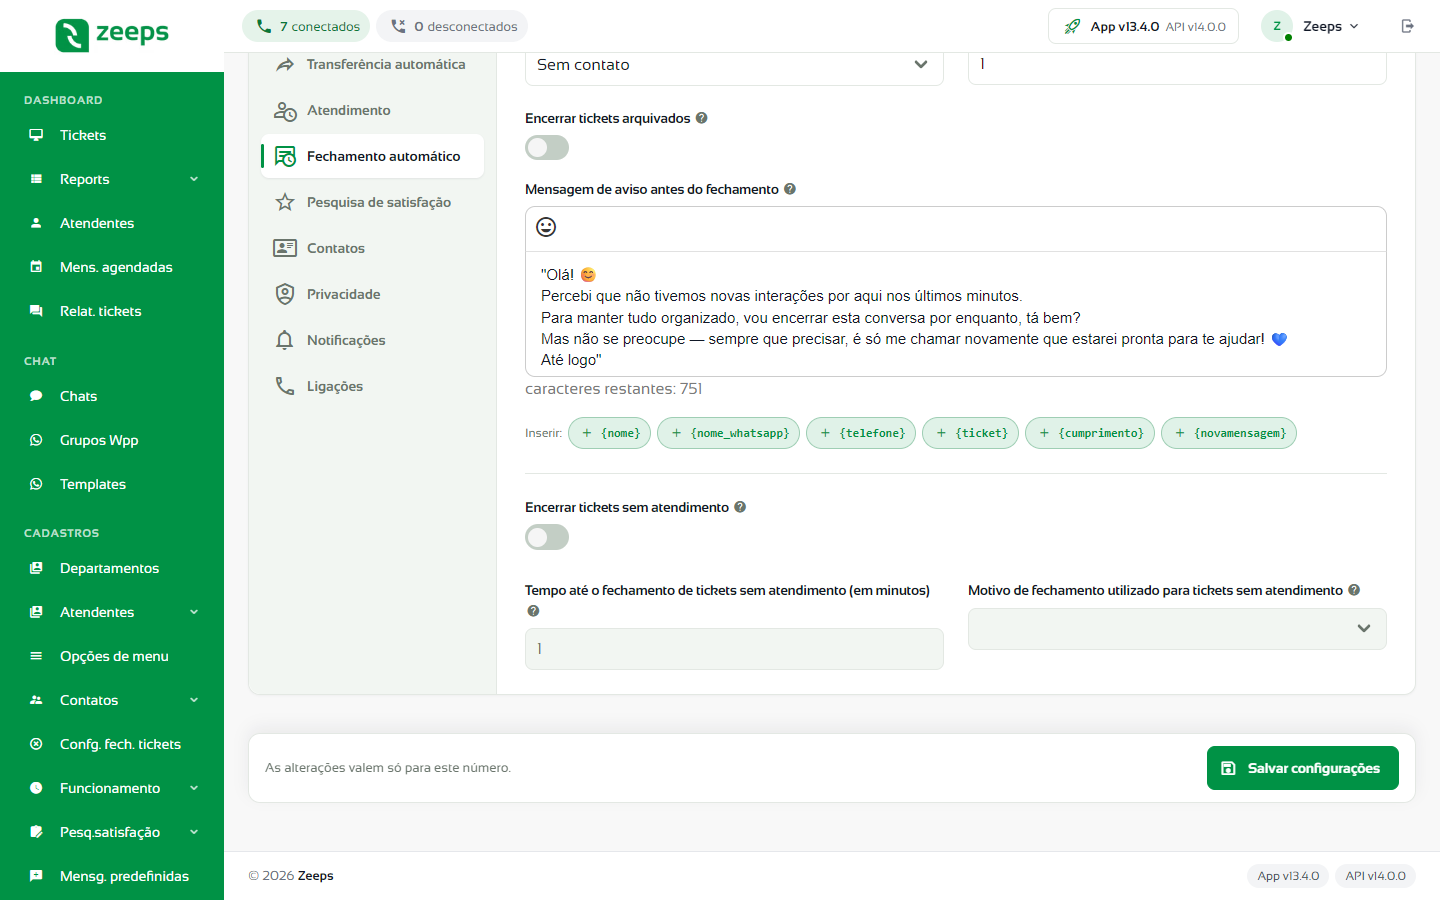1440x900 pixels.
Task: Select the Atendimento settings tab
Action: (x=372, y=110)
